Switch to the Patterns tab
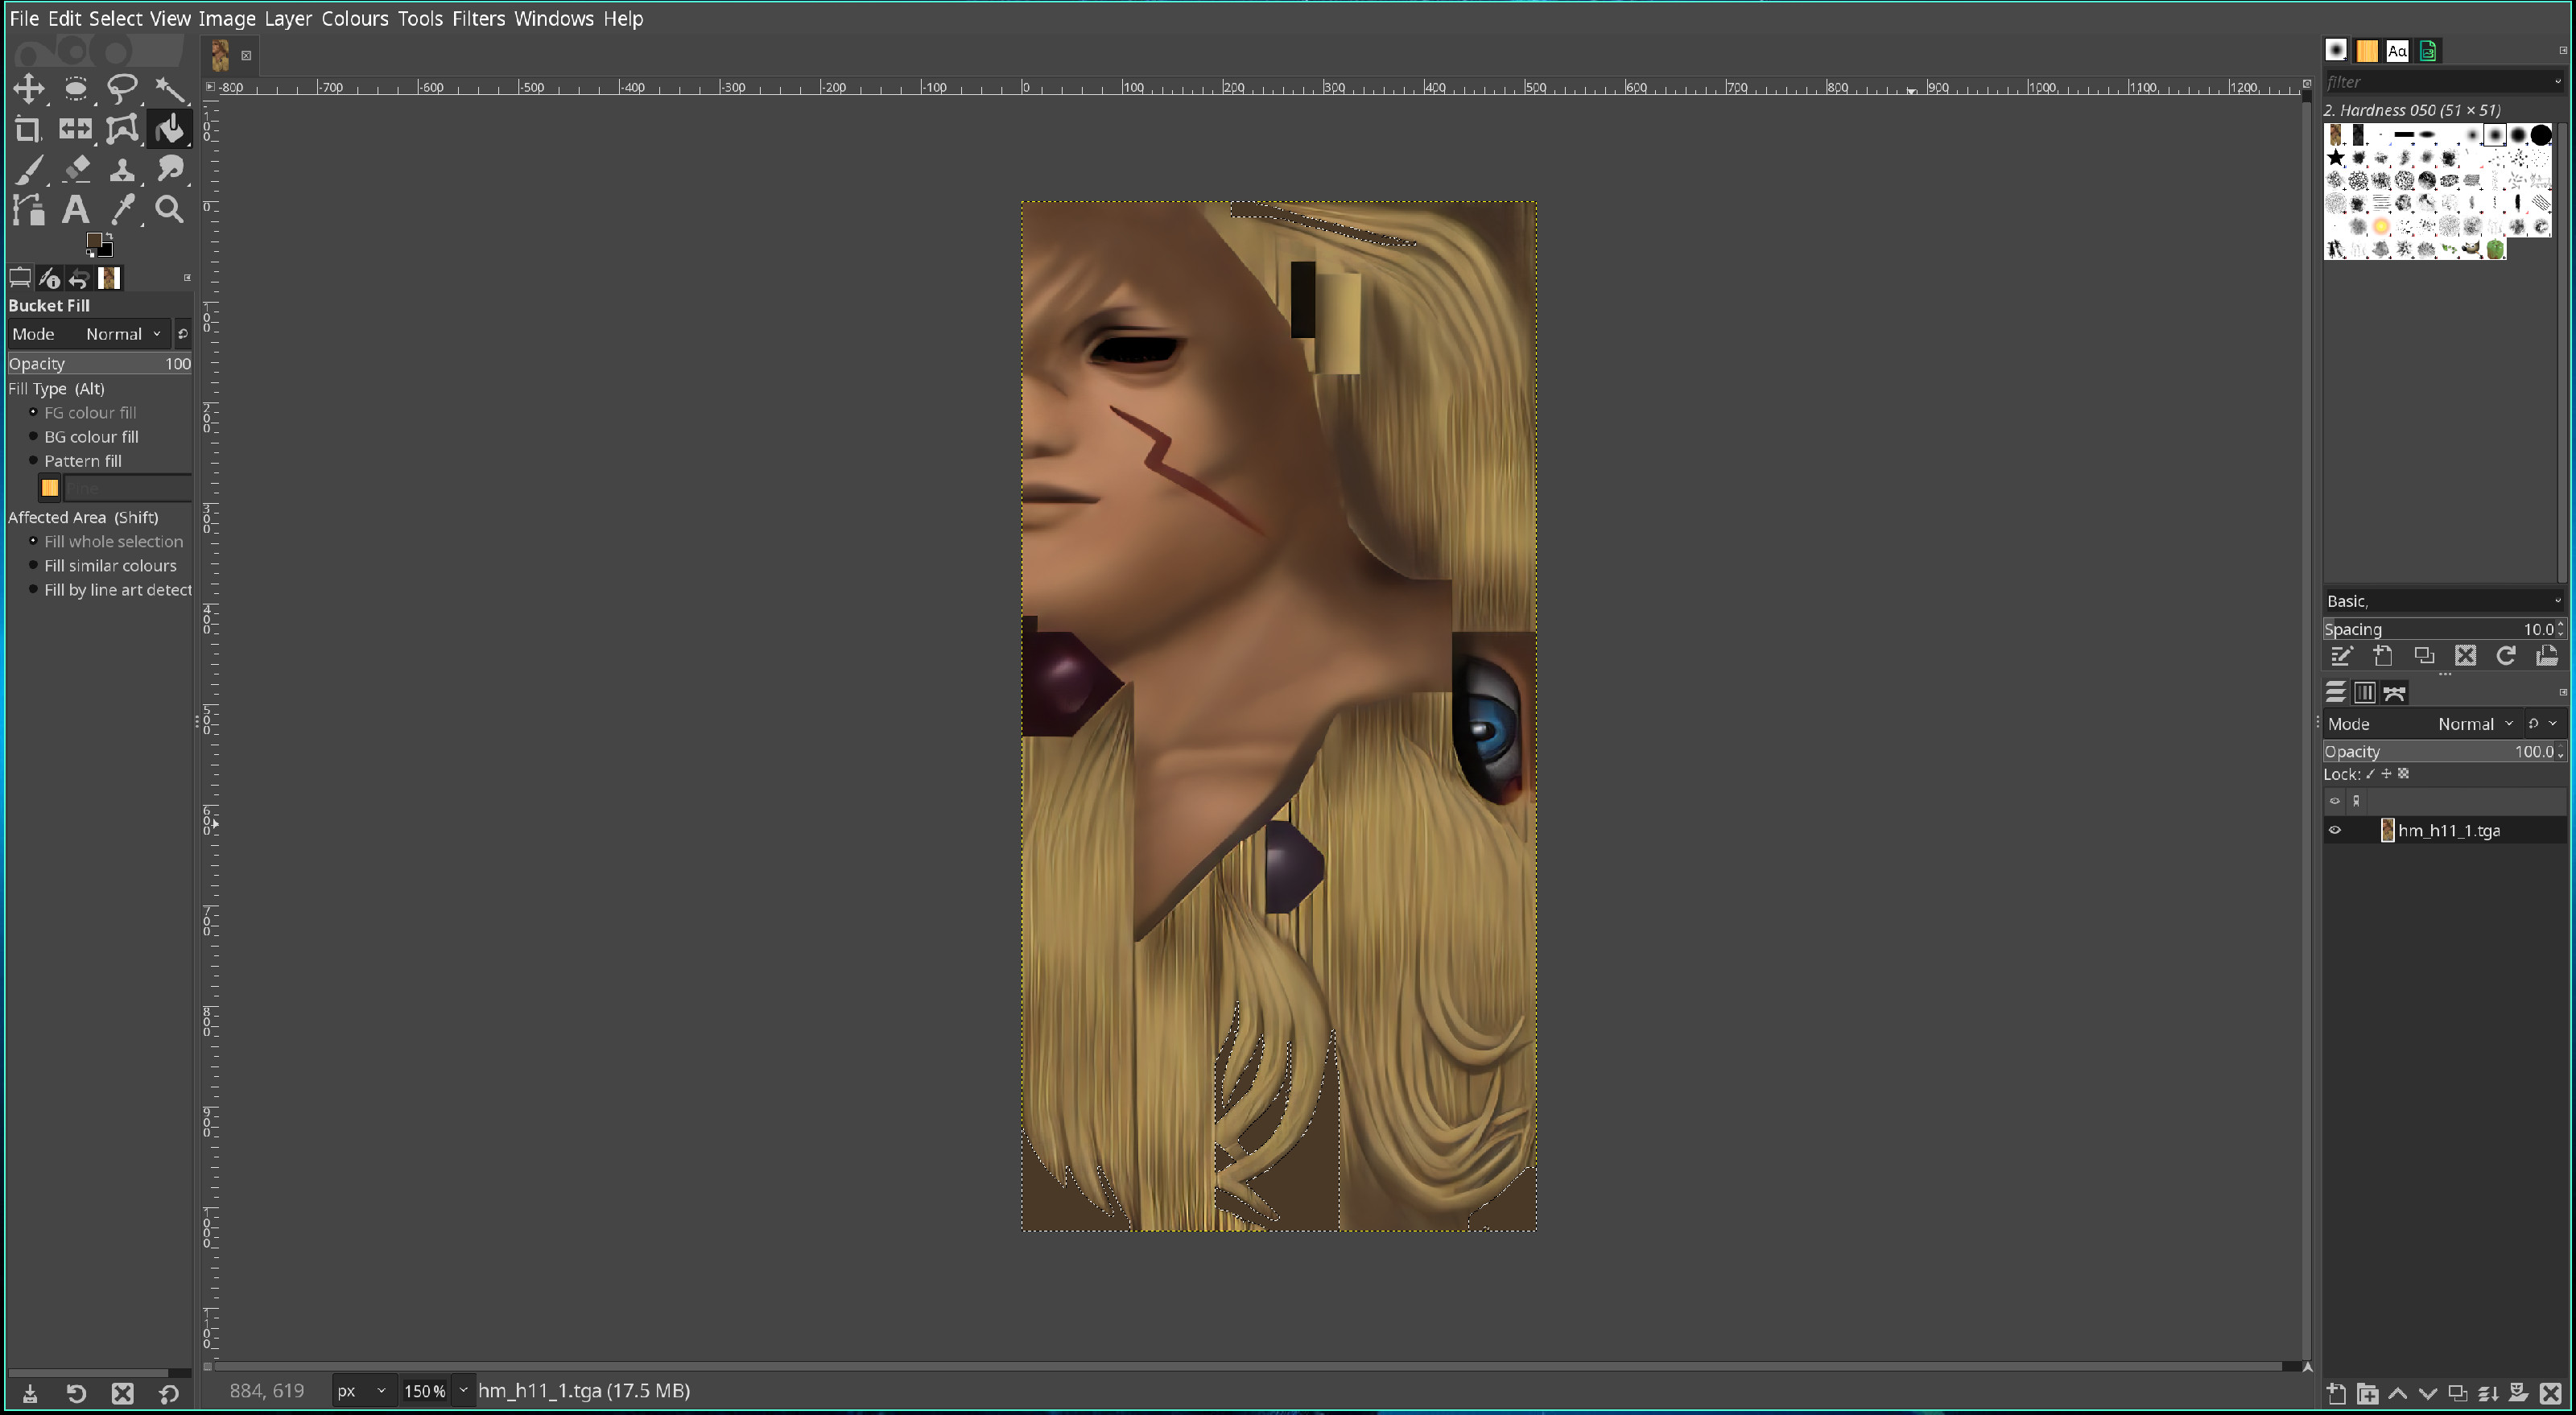2576x1415 pixels. click(x=2367, y=50)
